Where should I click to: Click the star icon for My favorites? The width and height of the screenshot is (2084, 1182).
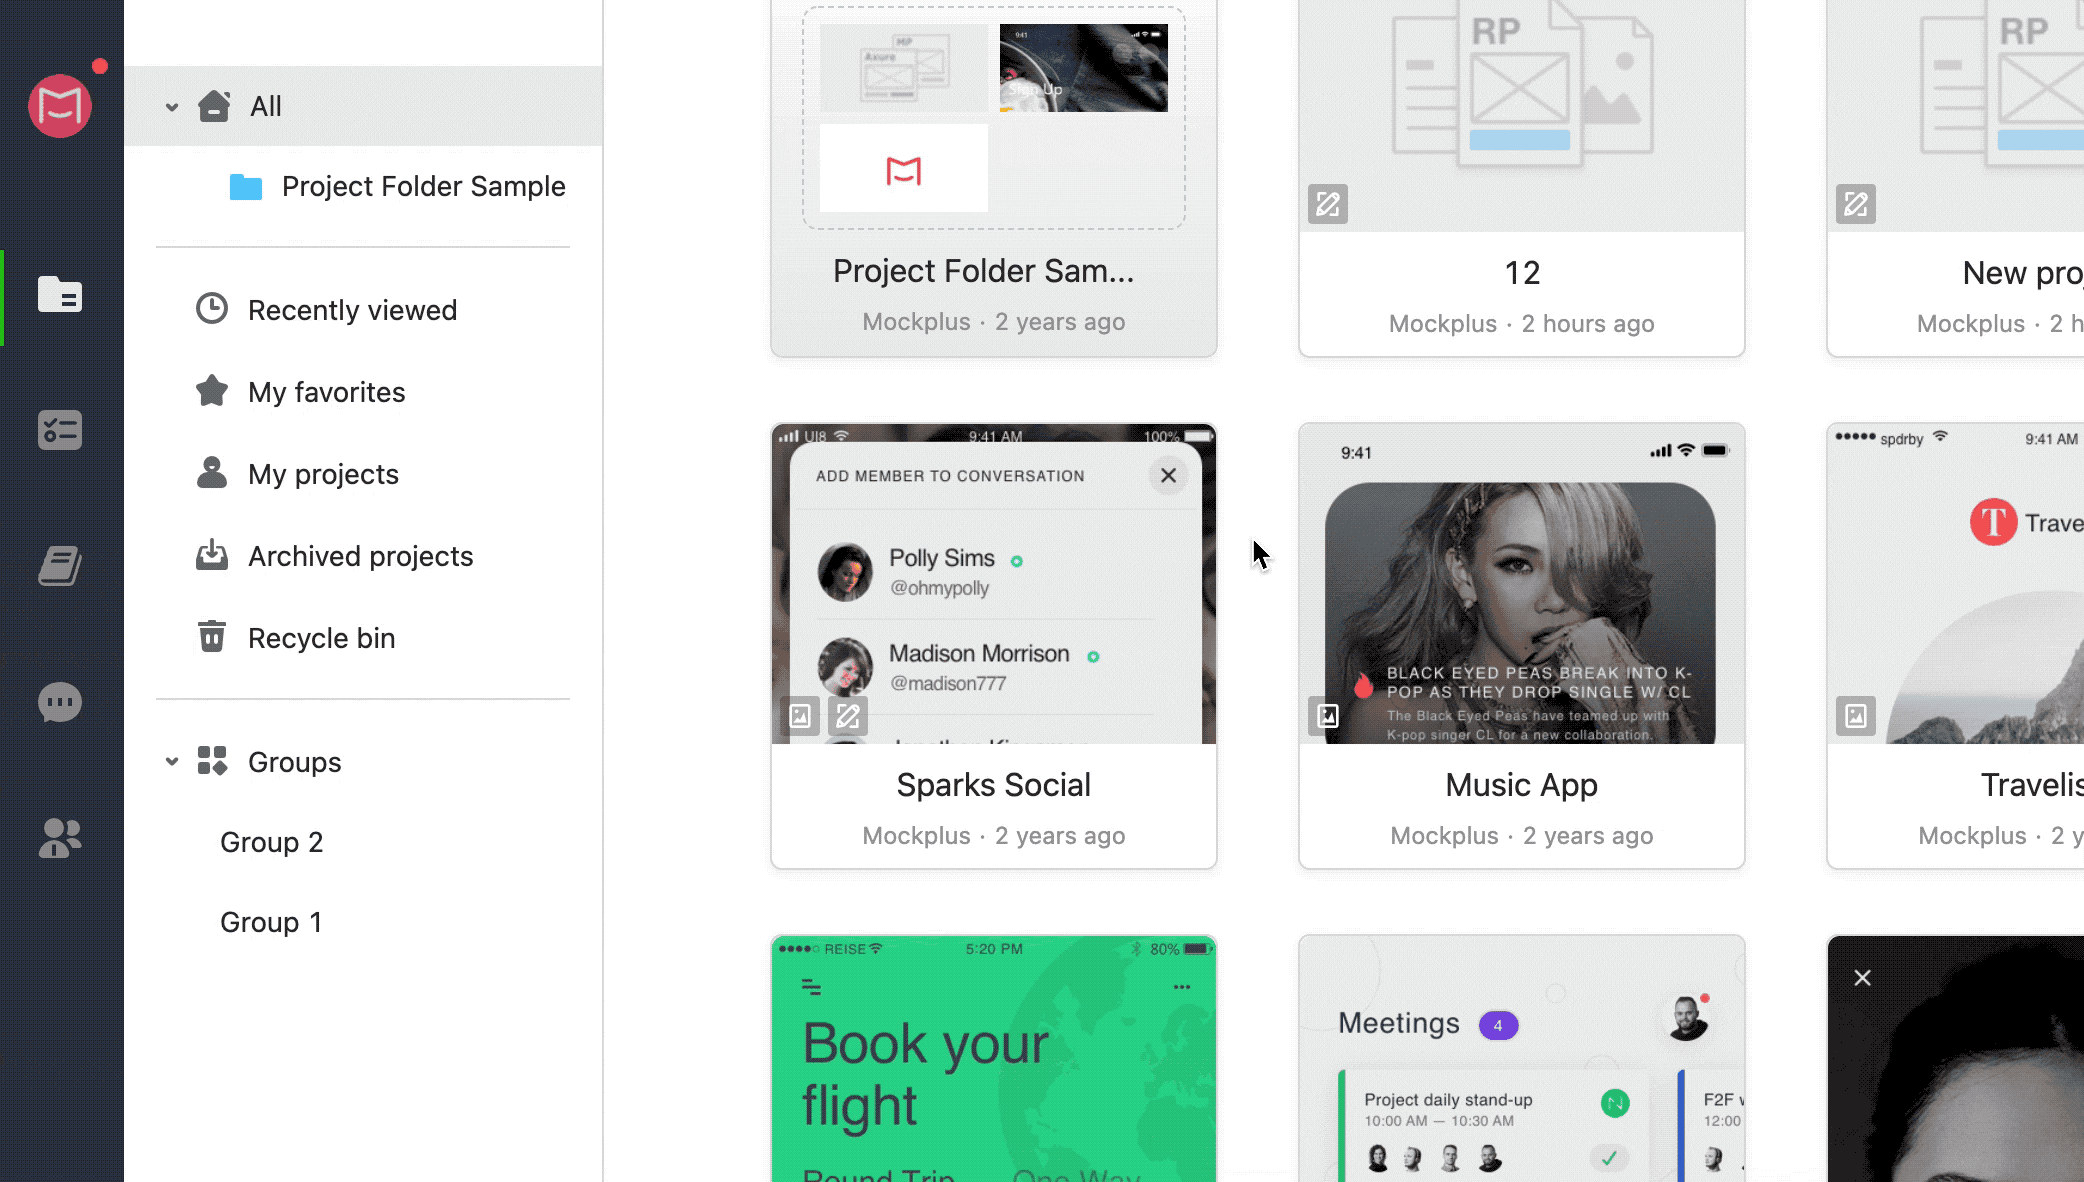coord(211,390)
